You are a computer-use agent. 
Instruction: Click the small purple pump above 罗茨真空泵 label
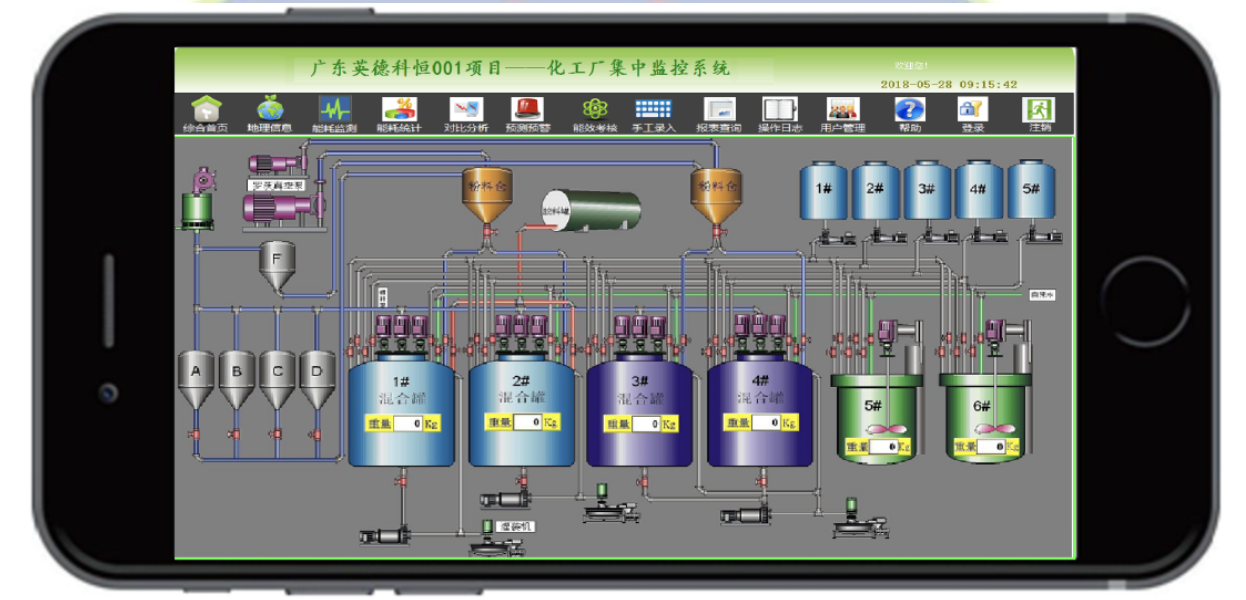[278, 165]
